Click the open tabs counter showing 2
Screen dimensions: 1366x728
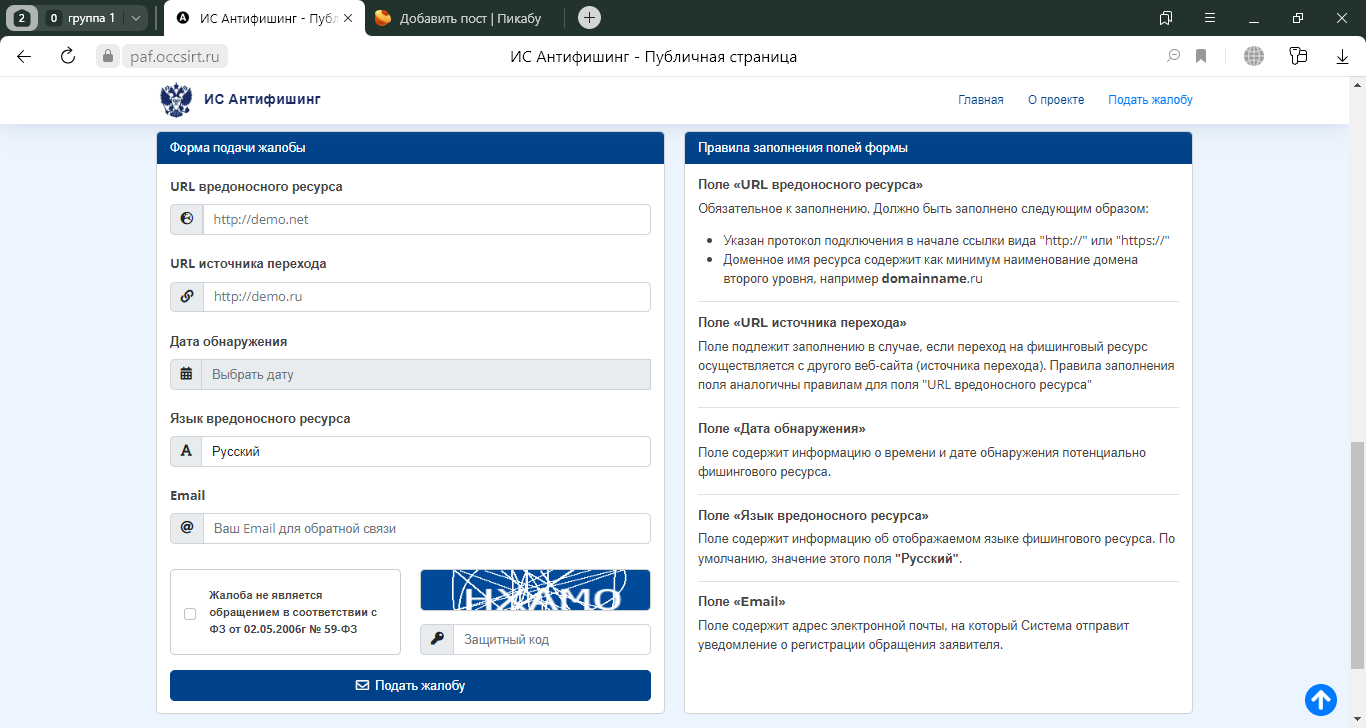(21, 18)
